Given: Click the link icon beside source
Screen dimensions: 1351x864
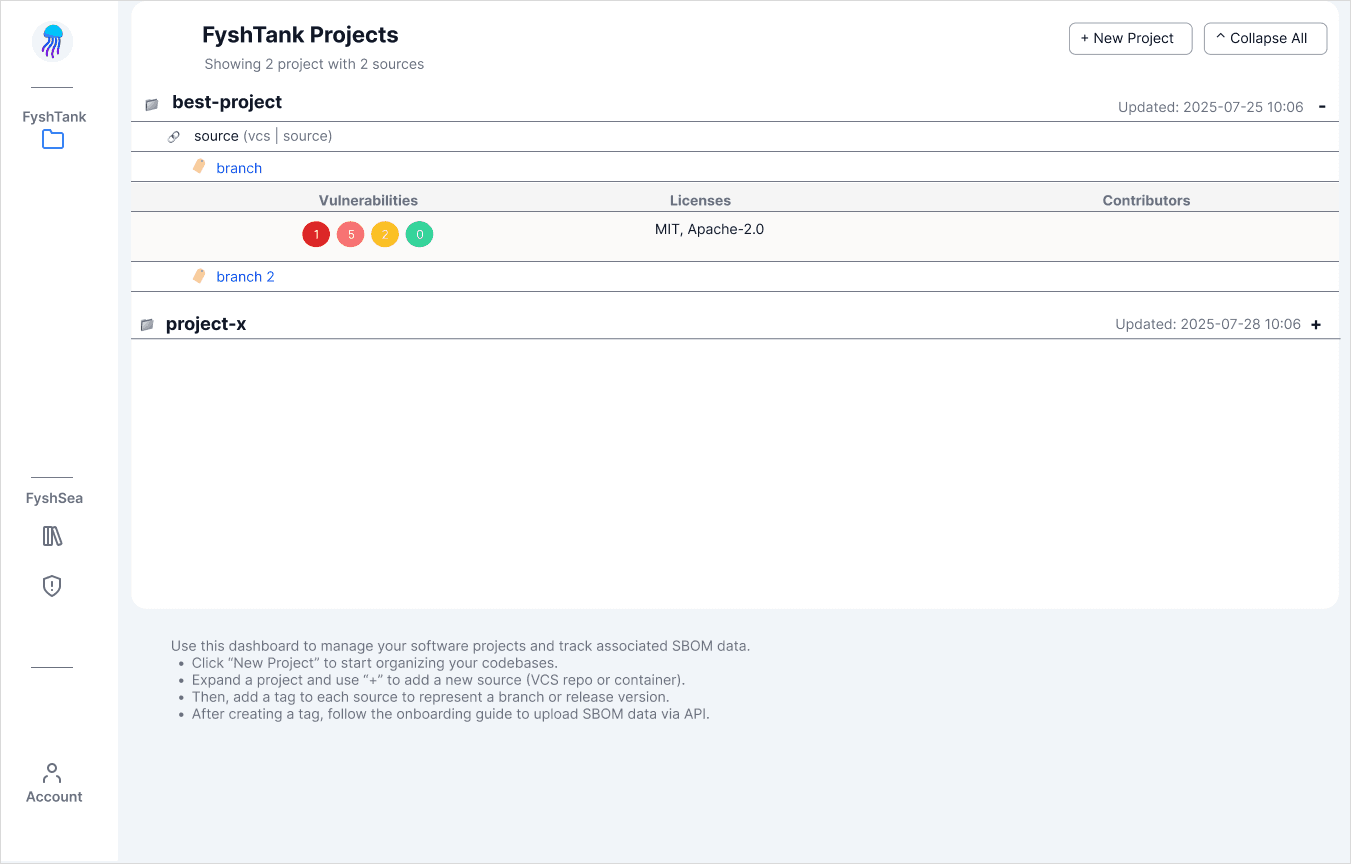Looking at the screenshot, I should tap(174, 137).
